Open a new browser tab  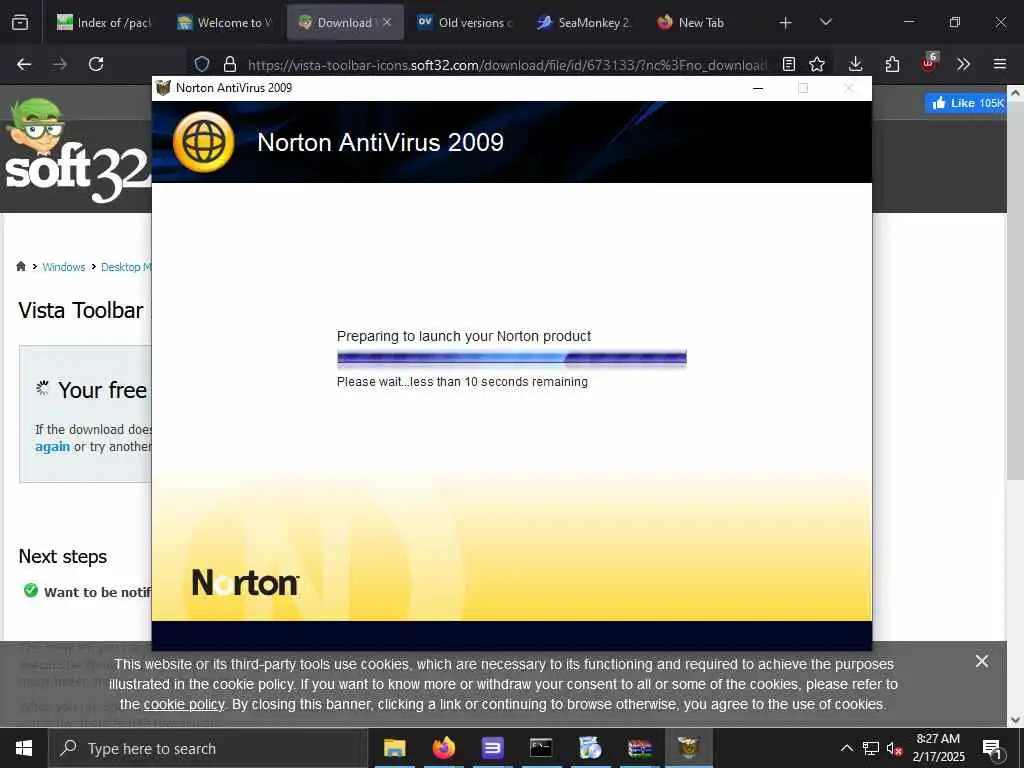[786, 23]
